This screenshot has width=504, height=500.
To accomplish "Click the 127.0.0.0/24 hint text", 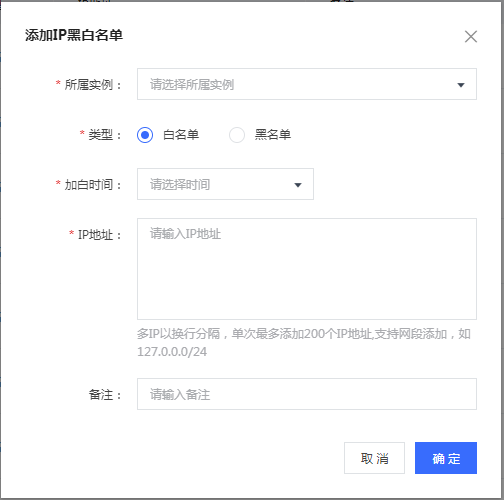I will click(x=172, y=352).
